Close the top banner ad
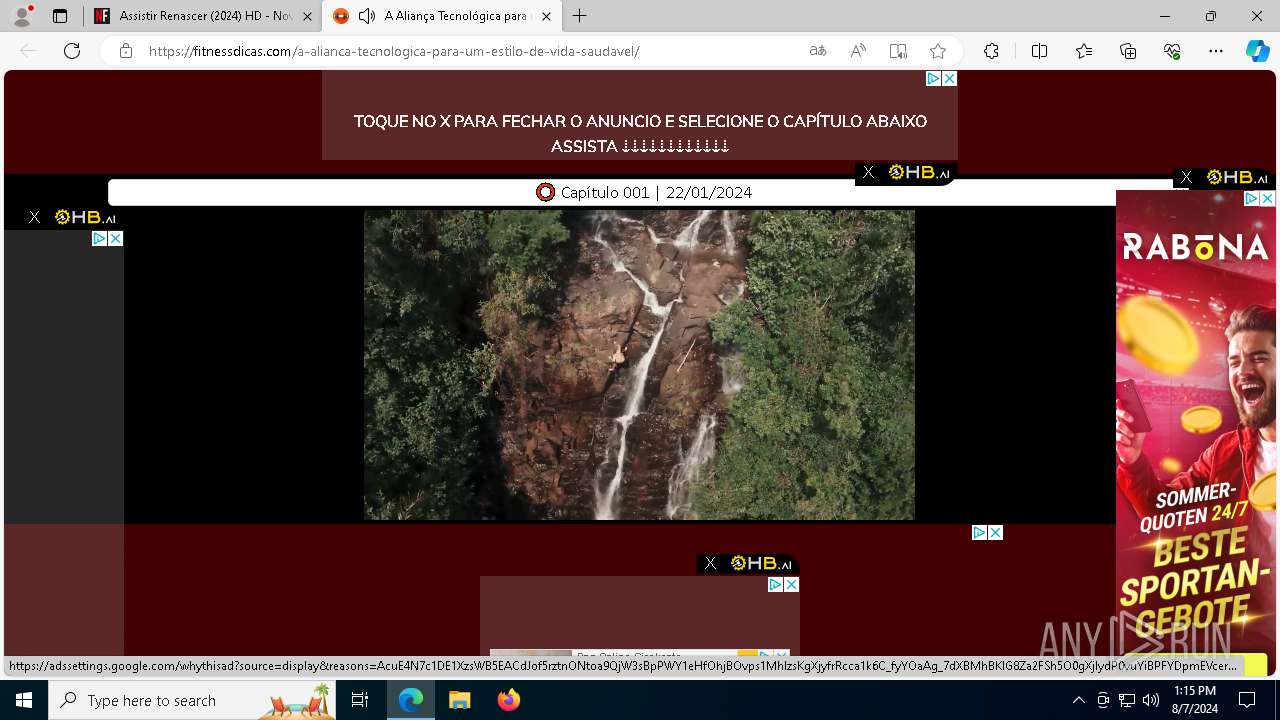 949,78
